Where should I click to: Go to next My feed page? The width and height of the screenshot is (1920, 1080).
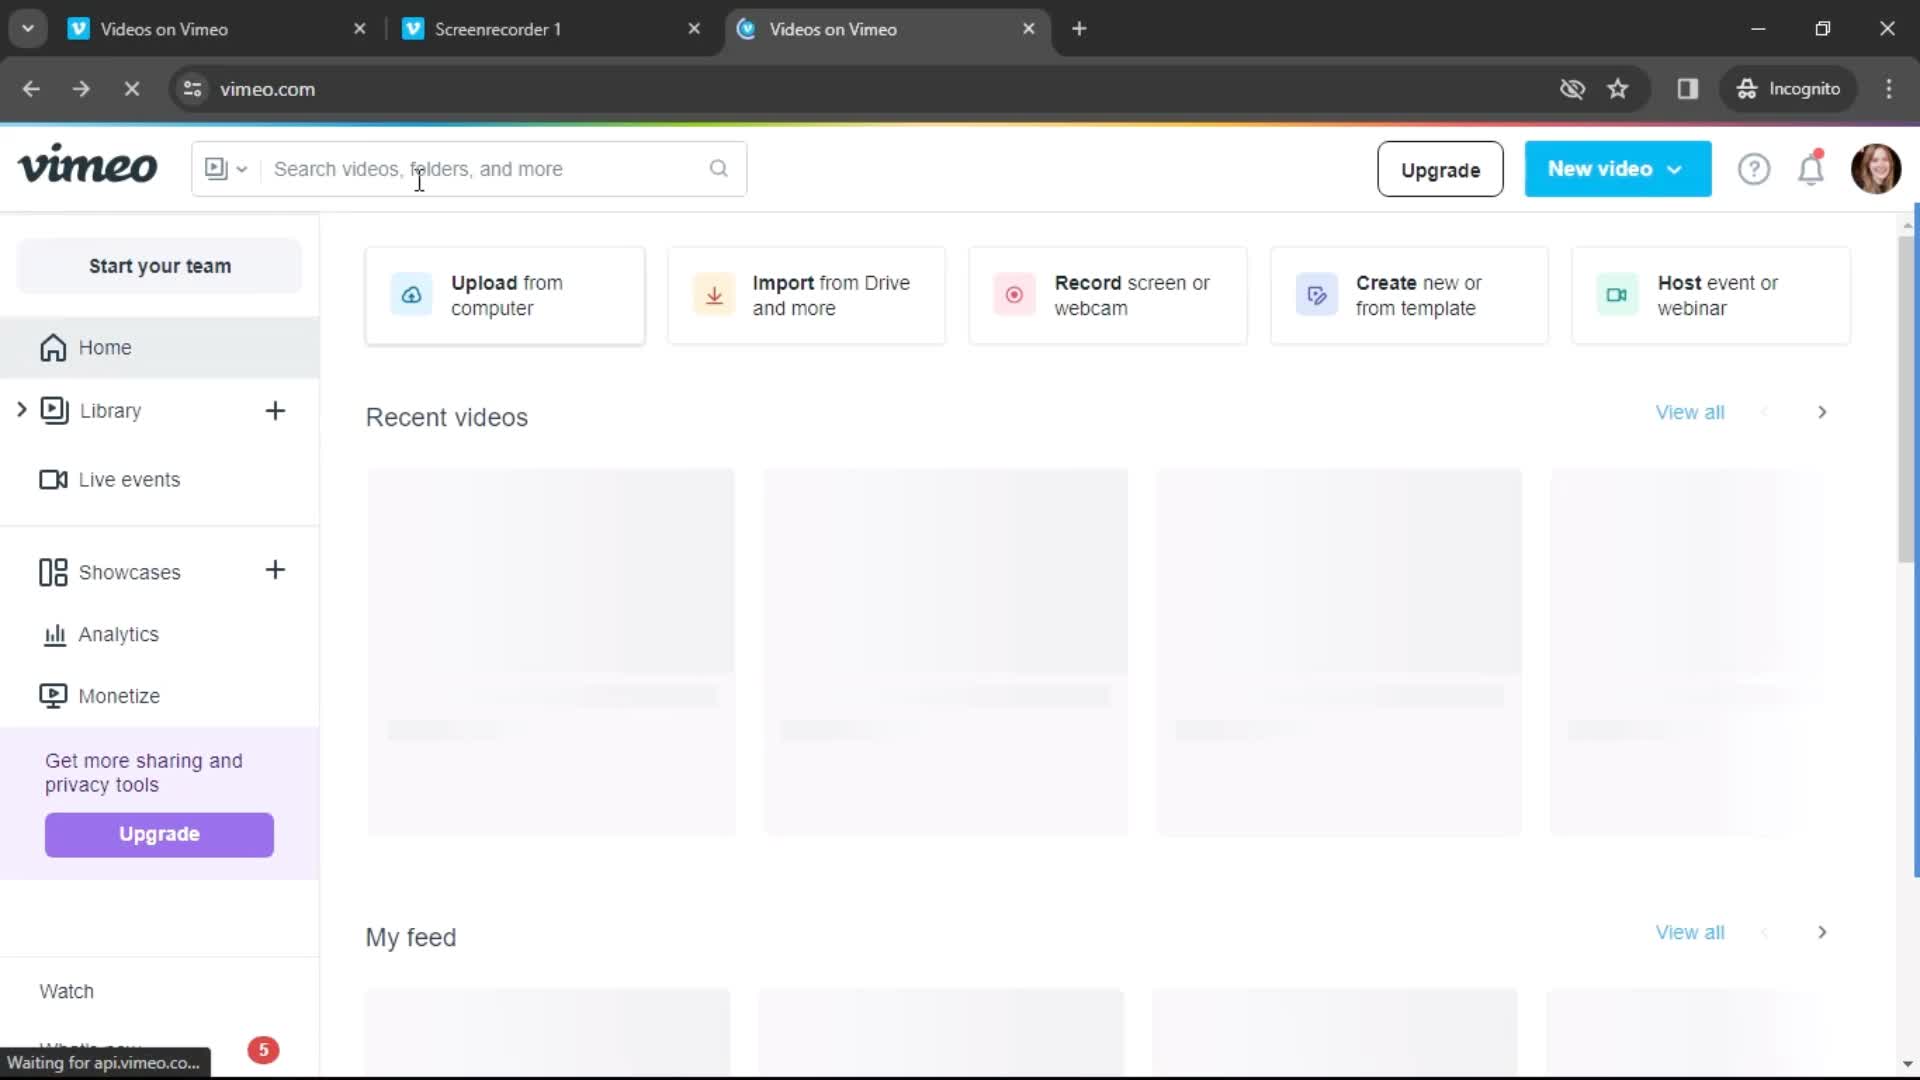1822,932
